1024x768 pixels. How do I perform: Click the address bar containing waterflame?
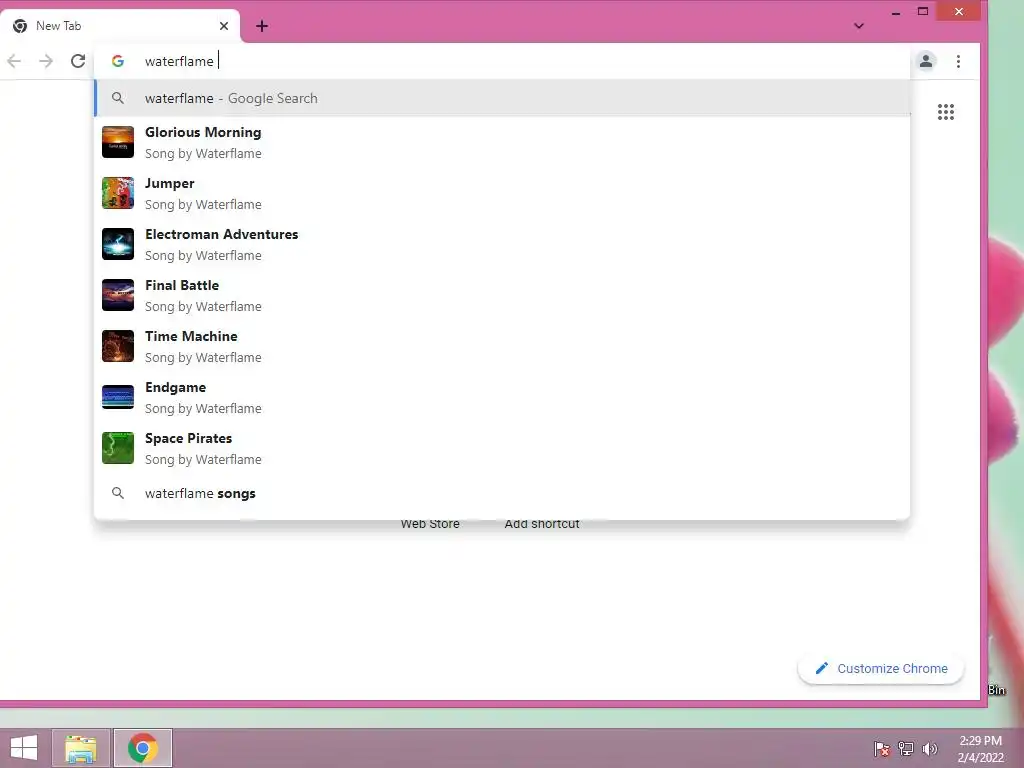(502, 61)
